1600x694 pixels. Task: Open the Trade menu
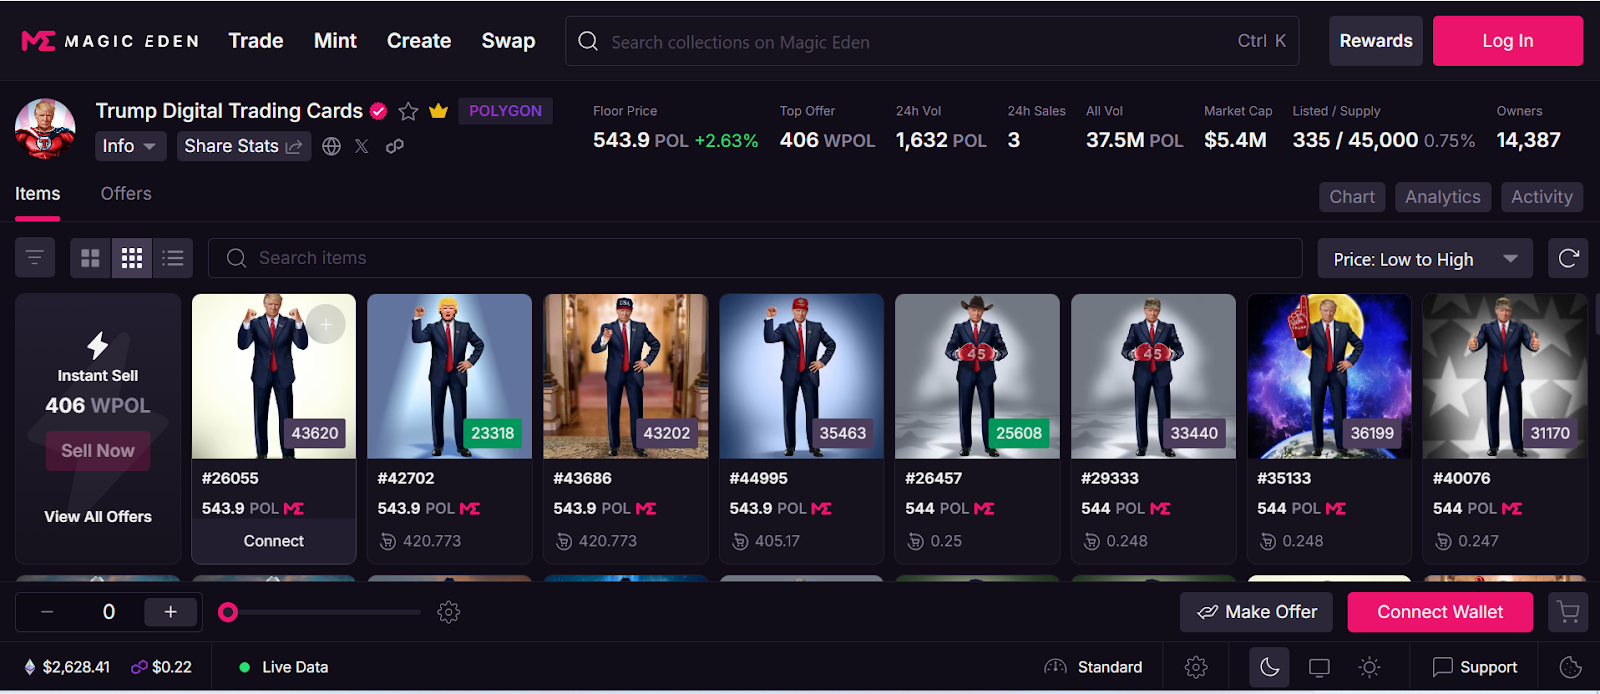pyautogui.click(x=256, y=41)
